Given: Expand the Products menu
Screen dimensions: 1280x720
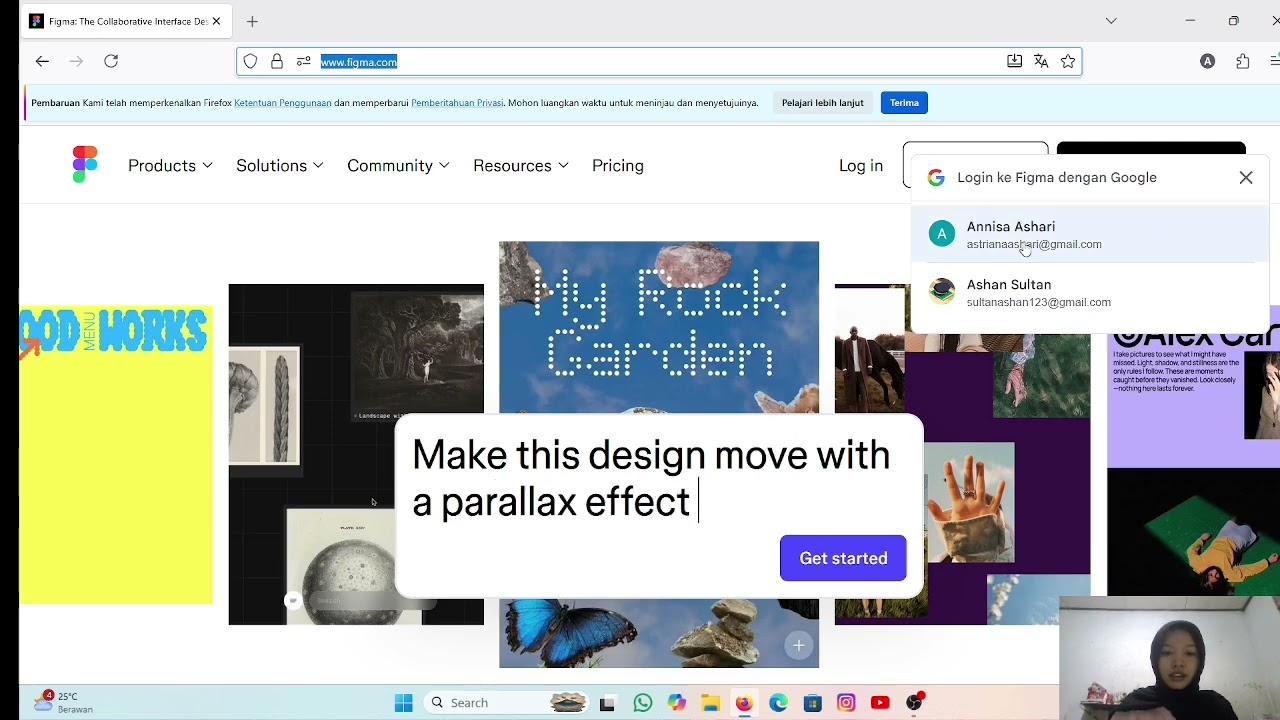Looking at the screenshot, I should pyautogui.click(x=170, y=166).
